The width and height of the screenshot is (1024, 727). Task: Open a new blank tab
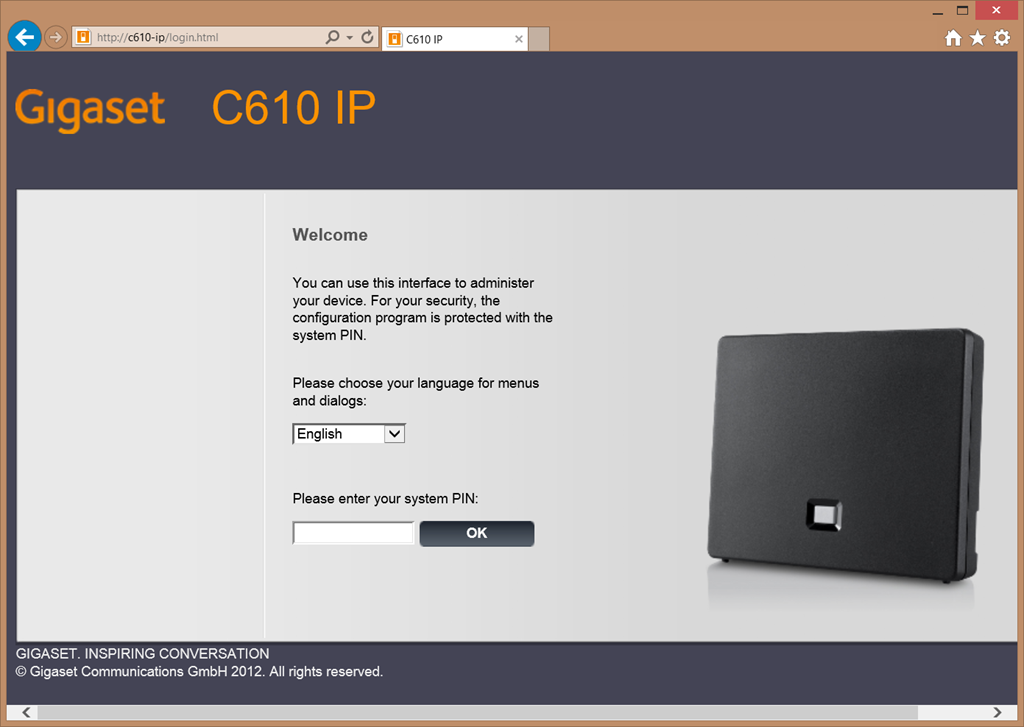tap(539, 39)
